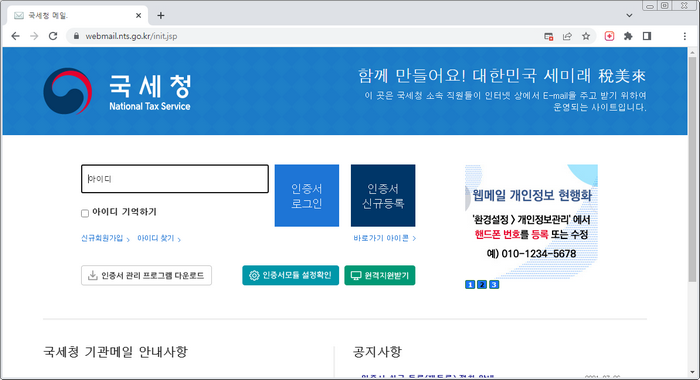
Task: Open a new tab with the plus icon
Action: pyautogui.click(x=161, y=16)
